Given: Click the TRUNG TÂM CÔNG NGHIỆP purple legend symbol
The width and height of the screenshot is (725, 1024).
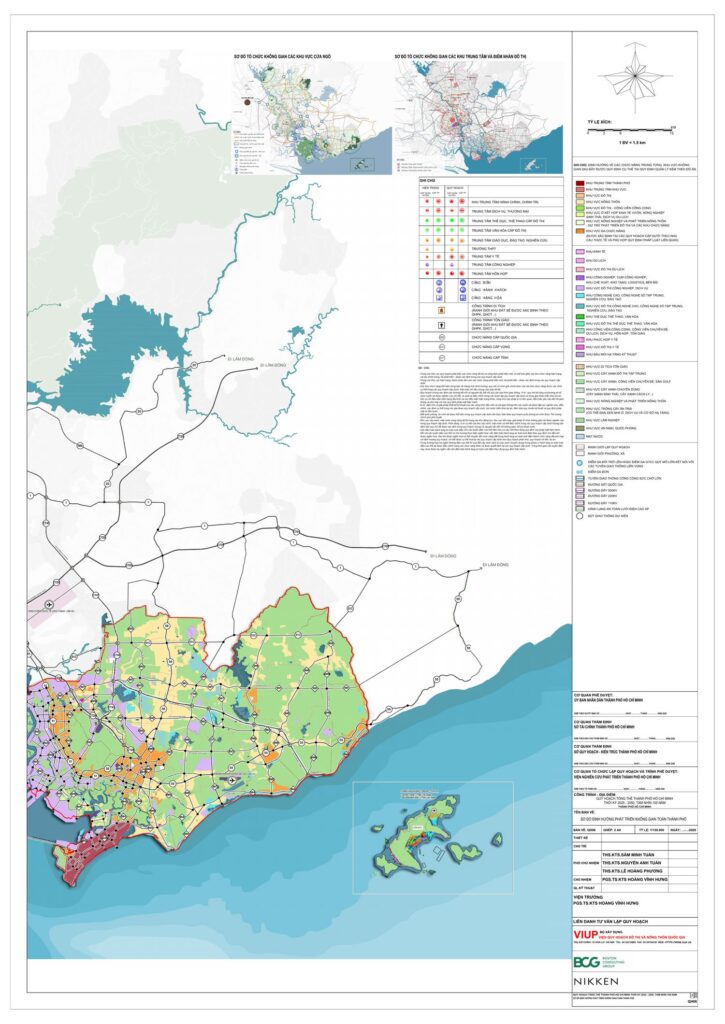Looking at the screenshot, I should pyautogui.click(x=452, y=264).
